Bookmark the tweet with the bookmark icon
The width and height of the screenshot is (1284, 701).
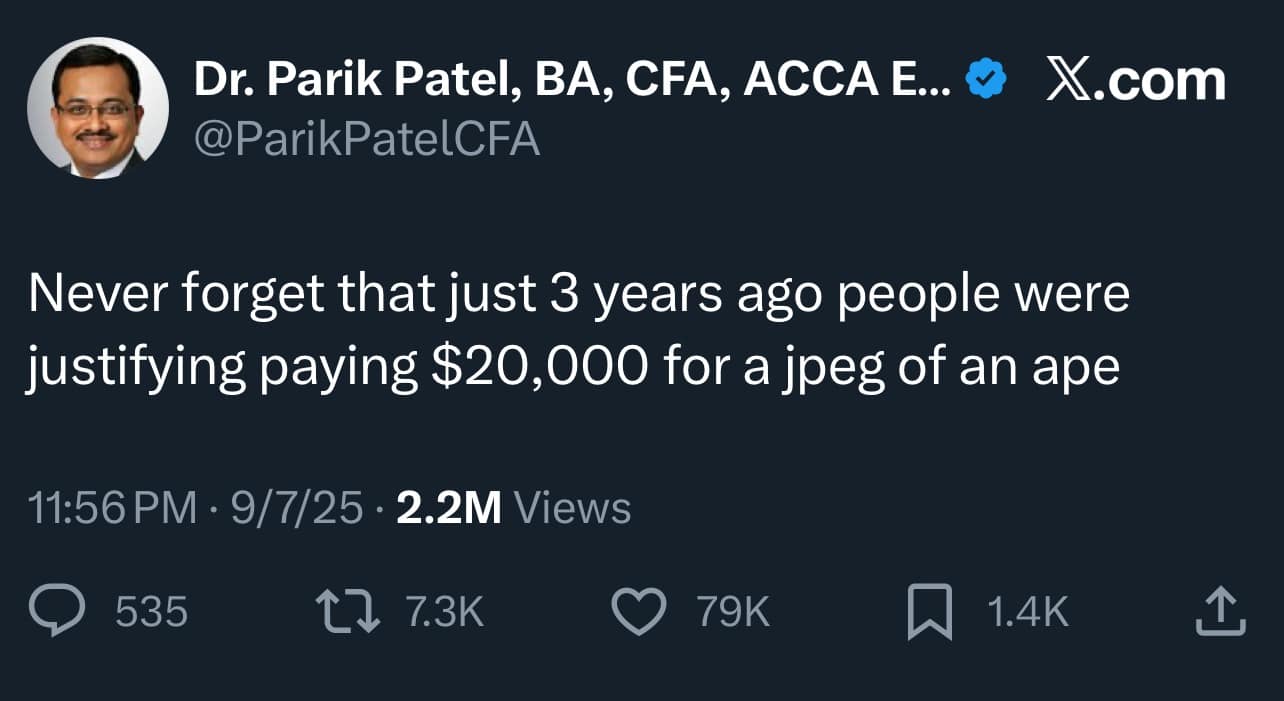point(928,613)
